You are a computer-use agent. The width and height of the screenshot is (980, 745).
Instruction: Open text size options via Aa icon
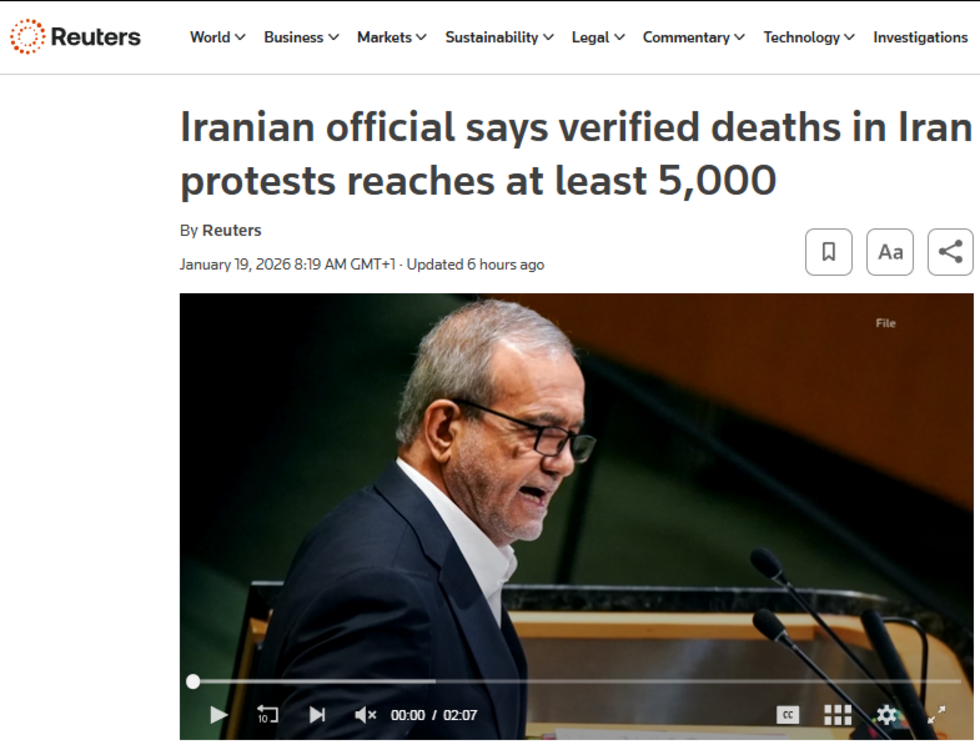pos(889,252)
